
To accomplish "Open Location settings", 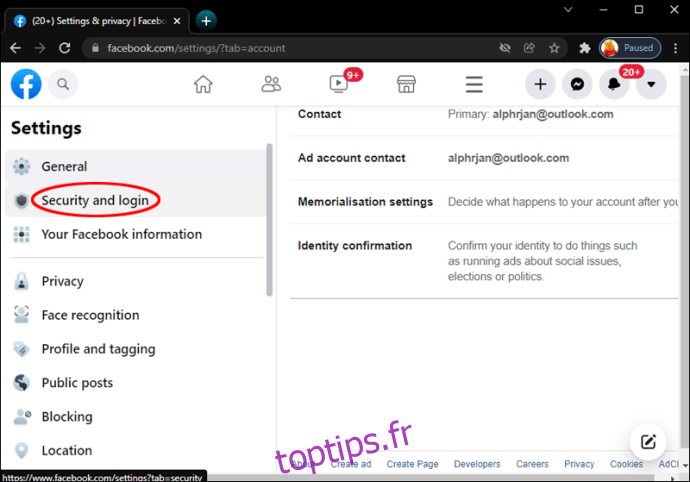I will coord(136,451).
